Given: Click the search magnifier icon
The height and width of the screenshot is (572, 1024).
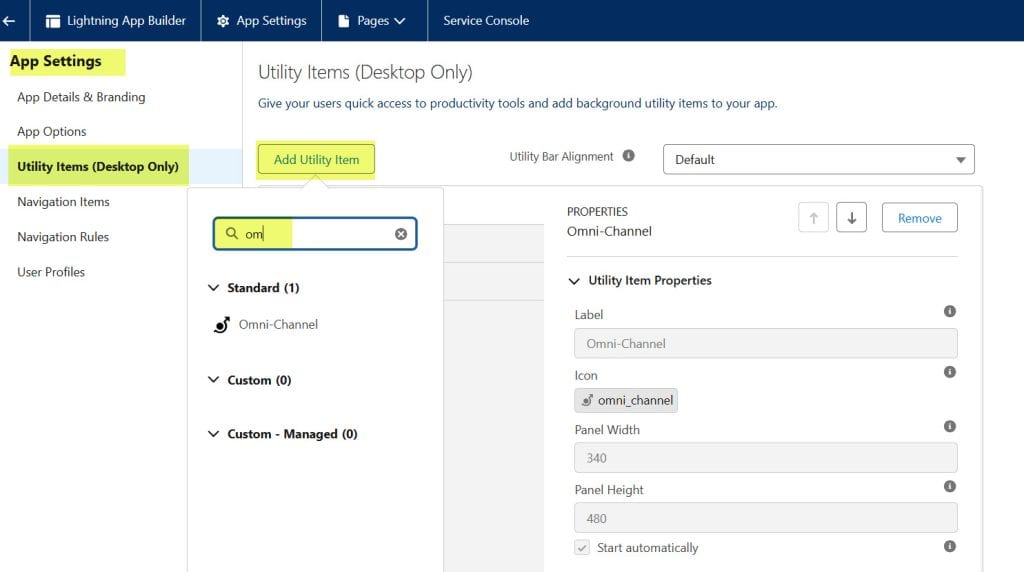Looking at the screenshot, I should point(232,233).
